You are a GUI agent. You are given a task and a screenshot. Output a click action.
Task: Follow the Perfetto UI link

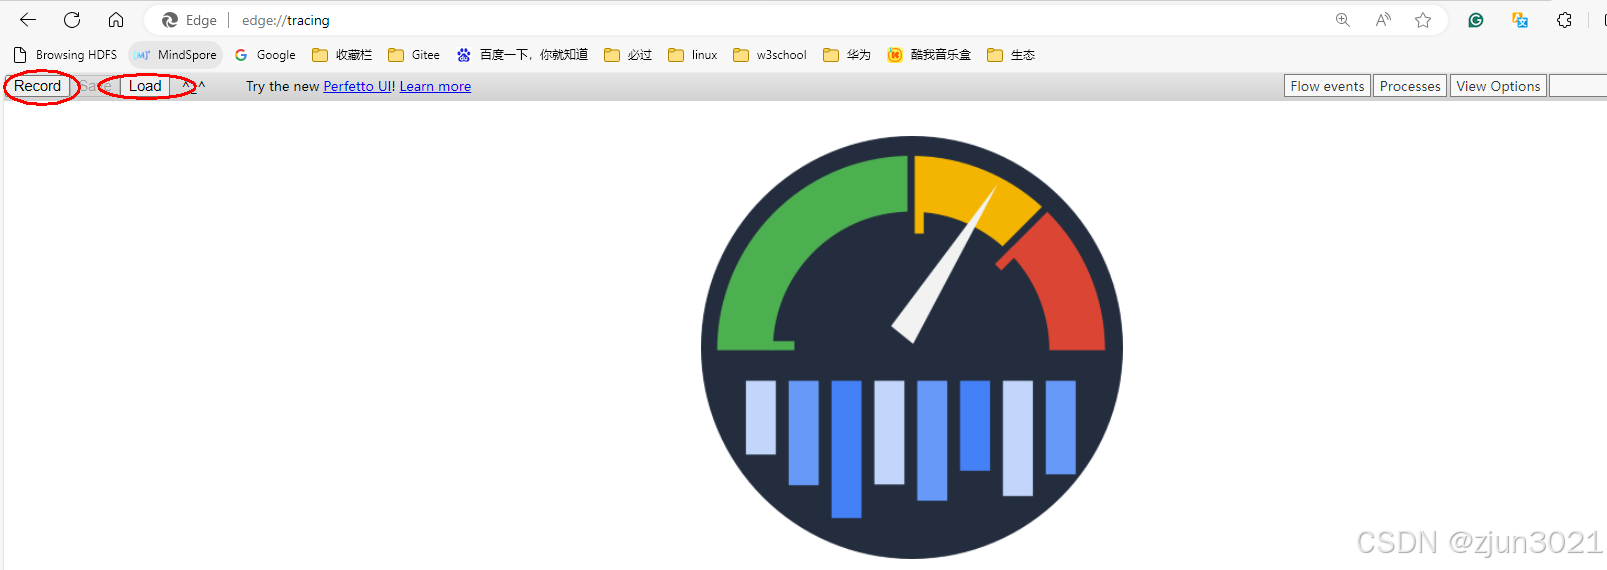pos(358,87)
